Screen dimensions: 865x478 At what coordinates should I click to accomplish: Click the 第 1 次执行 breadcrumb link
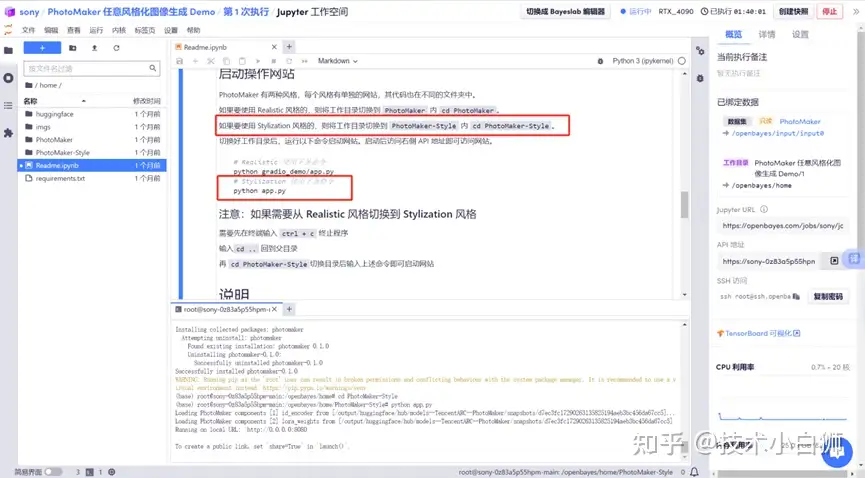(246, 12)
